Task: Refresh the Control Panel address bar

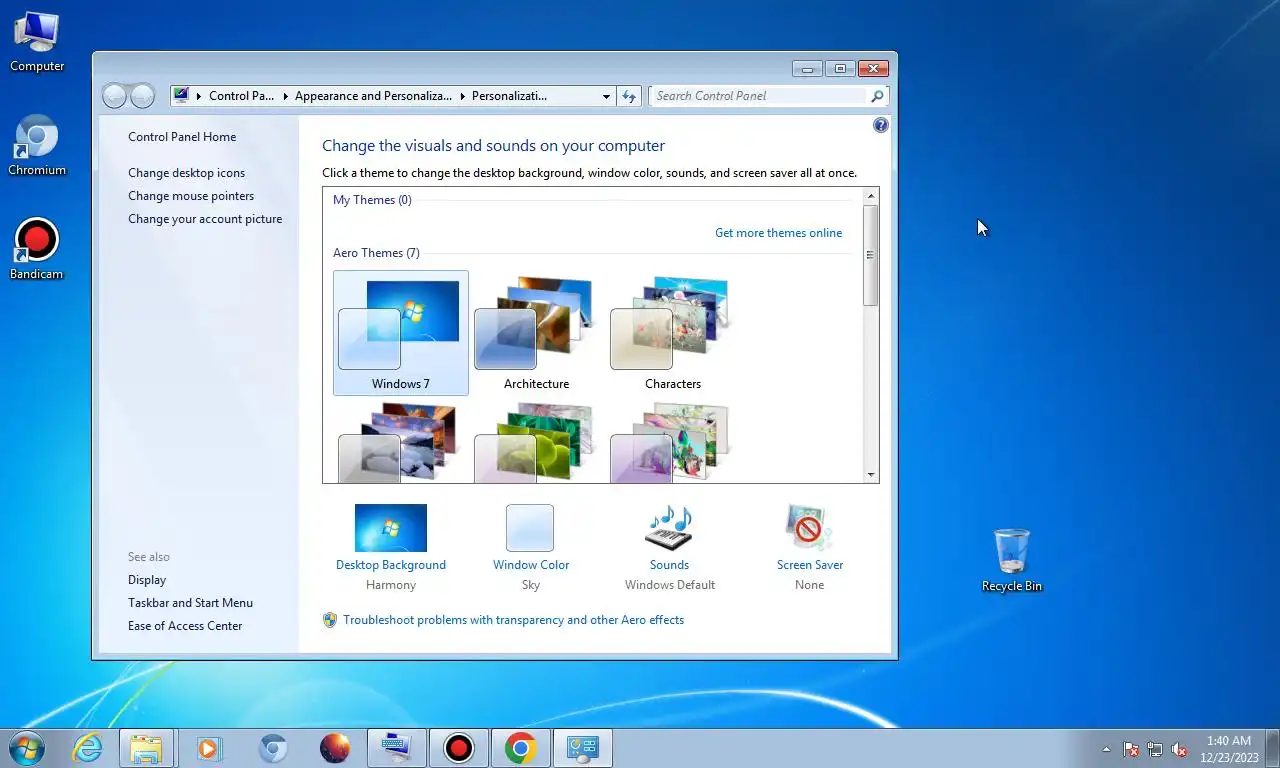Action: click(629, 96)
